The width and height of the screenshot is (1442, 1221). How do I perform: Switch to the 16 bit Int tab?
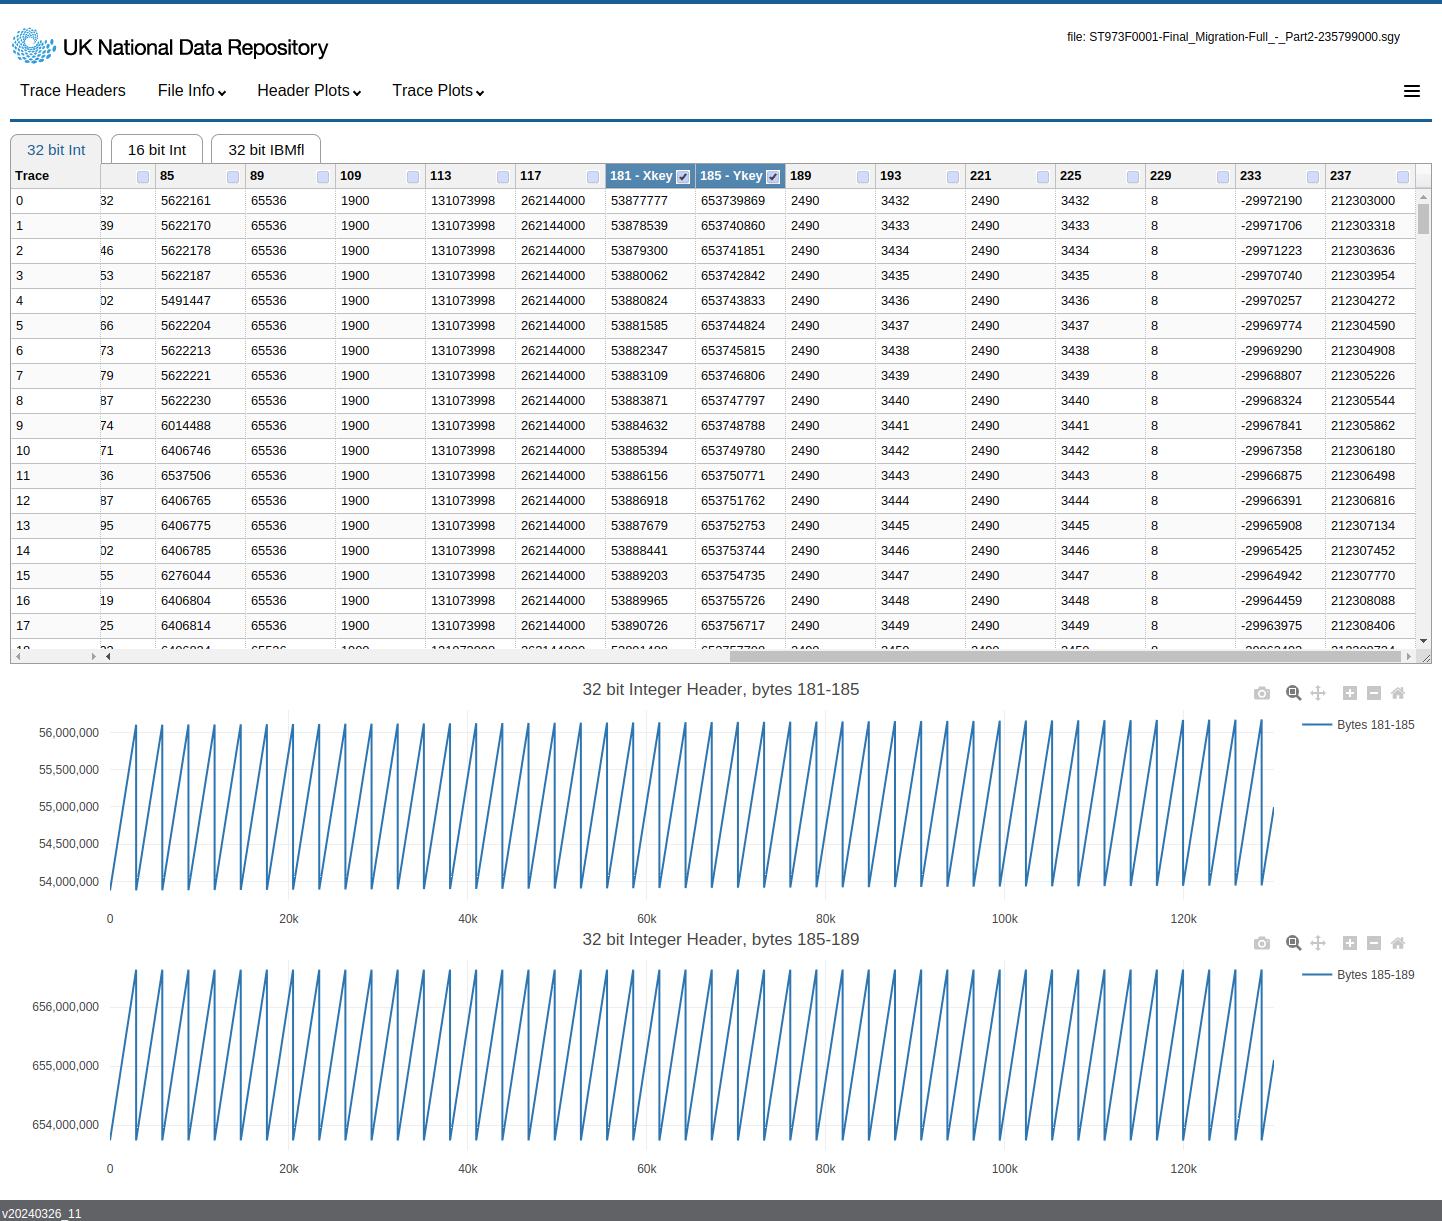click(x=157, y=150)
